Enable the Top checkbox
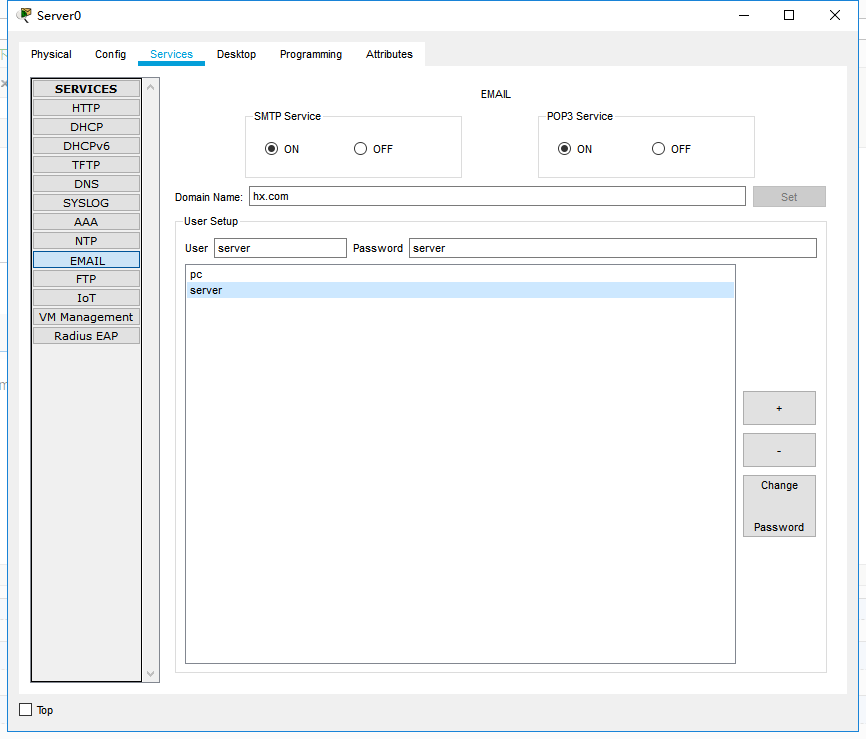The width and height of the screenshot is (866, 739). coord(26,710)
